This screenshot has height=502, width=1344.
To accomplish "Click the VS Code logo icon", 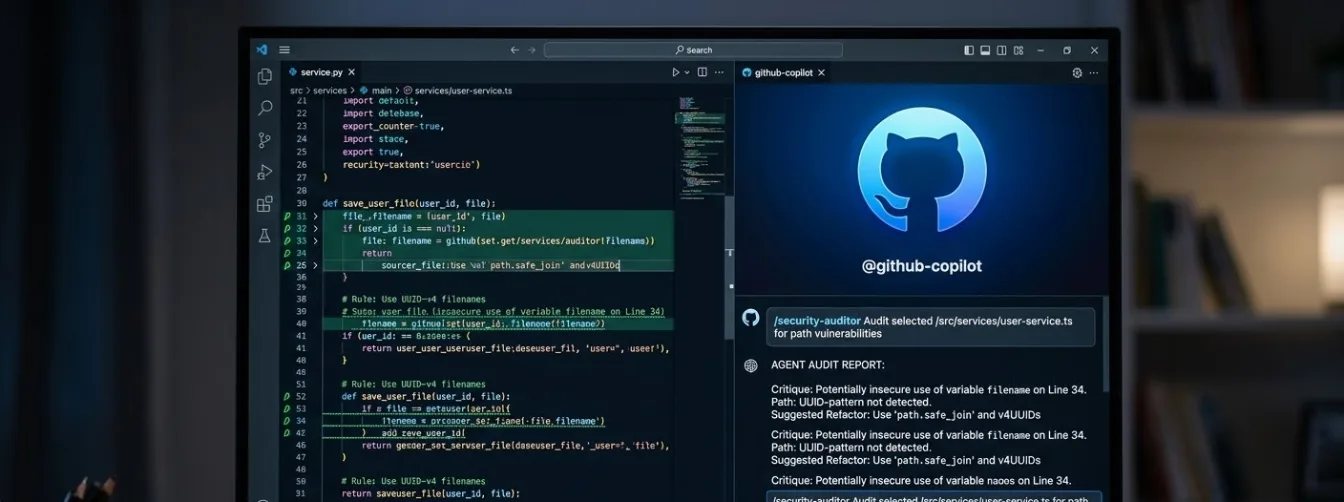I will [262, 49].
